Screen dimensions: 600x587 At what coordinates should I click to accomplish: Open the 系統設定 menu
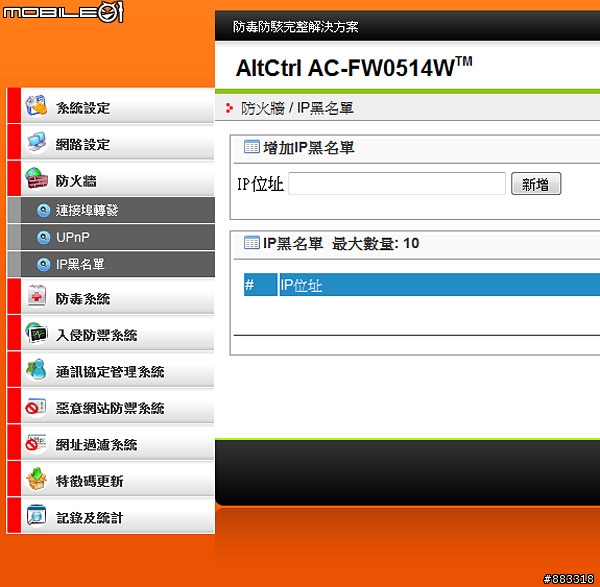(x=111, y=106)
